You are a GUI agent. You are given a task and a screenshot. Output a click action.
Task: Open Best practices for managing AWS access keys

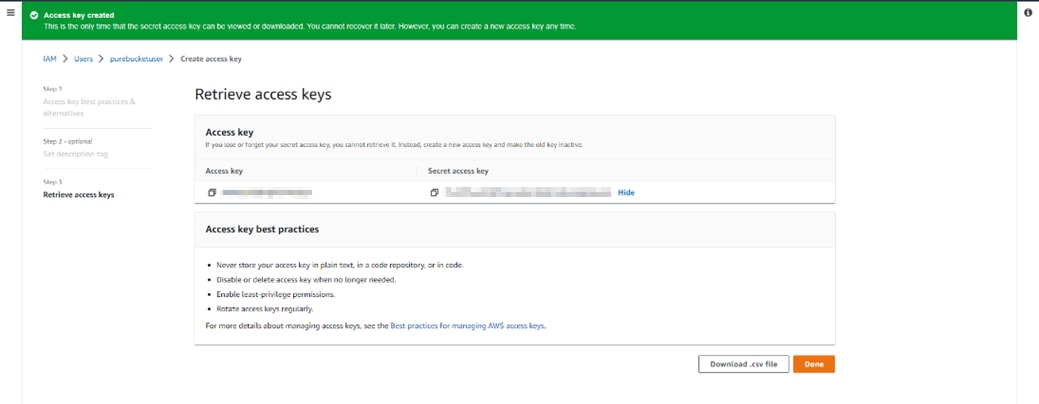[468, 326]
